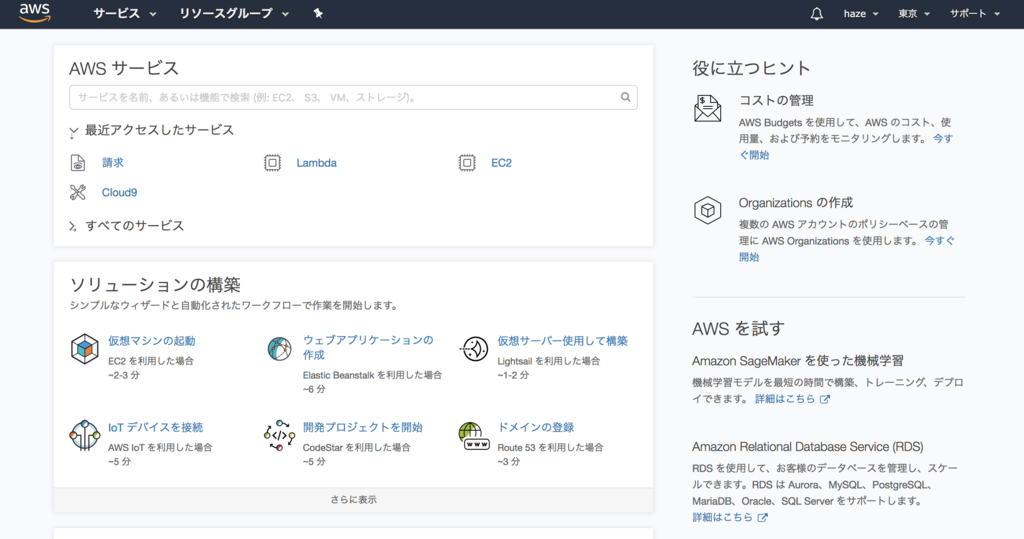Open the Lambda service link
1024x539 pixels.
(316, 163)
